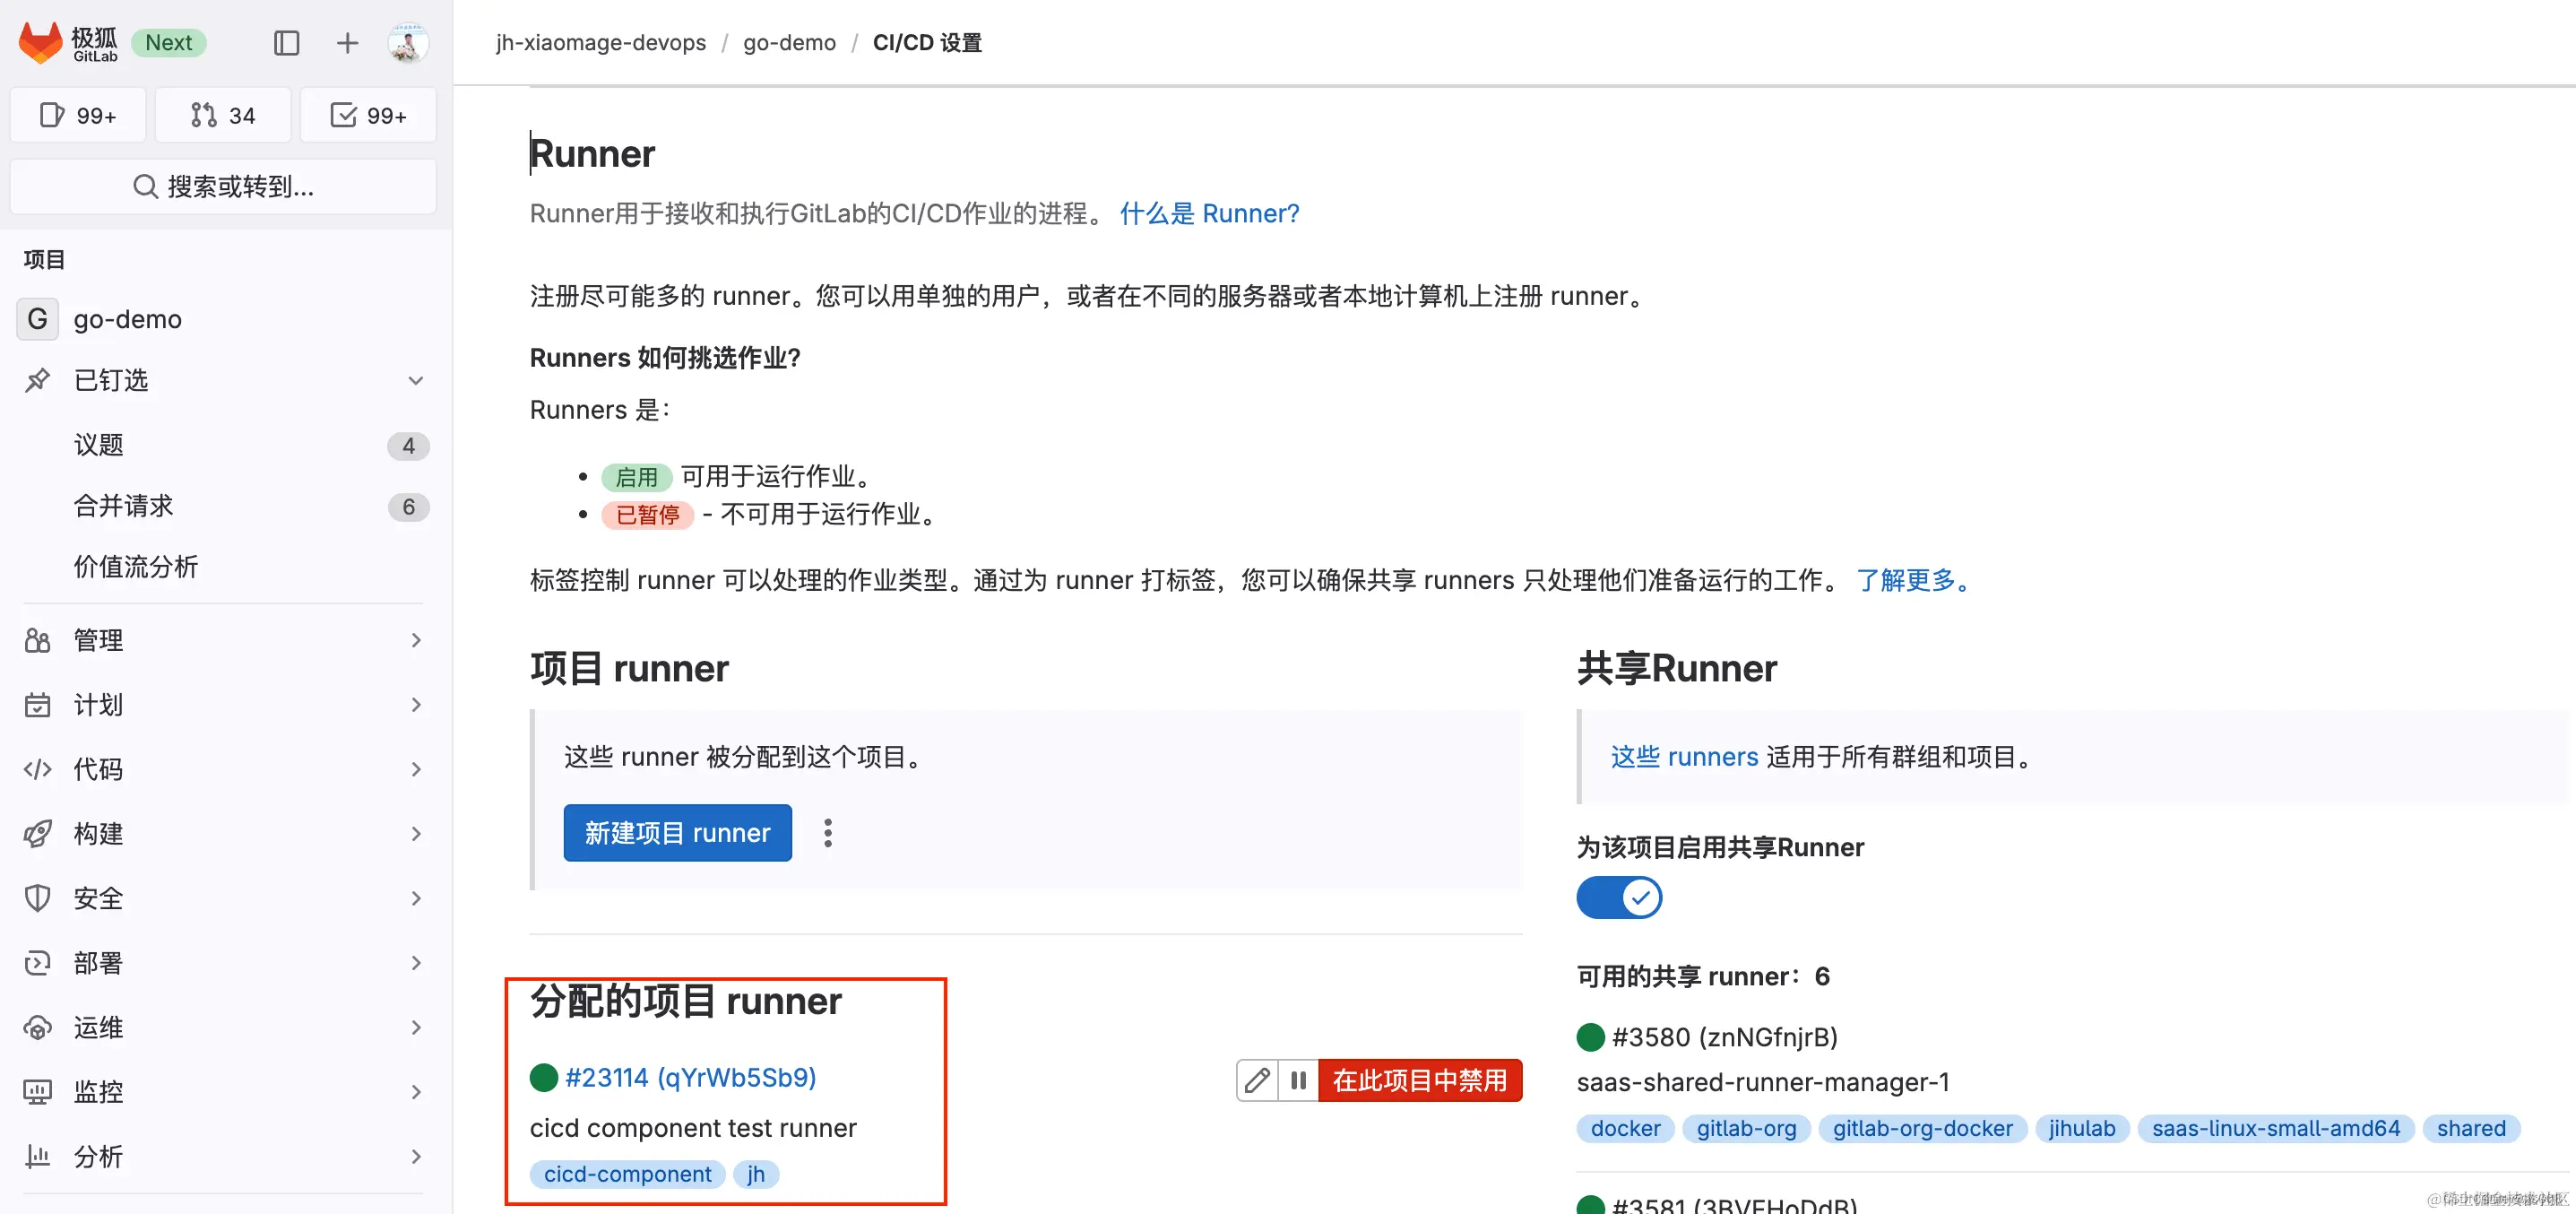Screen dimensions: 2576x1214
Task: Open the kebab menu beside 新建项目 runner
Action: click(x=828, y=832)
